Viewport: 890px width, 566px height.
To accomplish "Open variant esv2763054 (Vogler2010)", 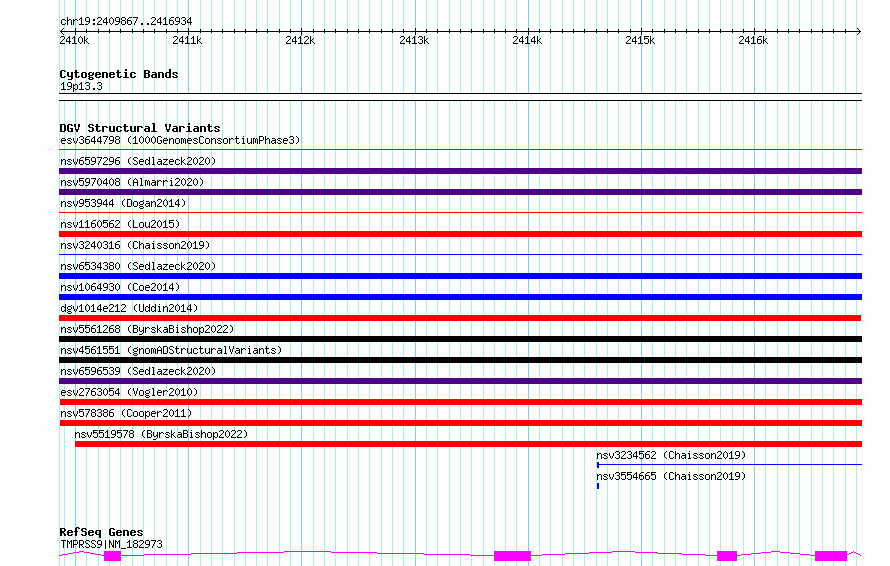I will [x=129, y=392].
